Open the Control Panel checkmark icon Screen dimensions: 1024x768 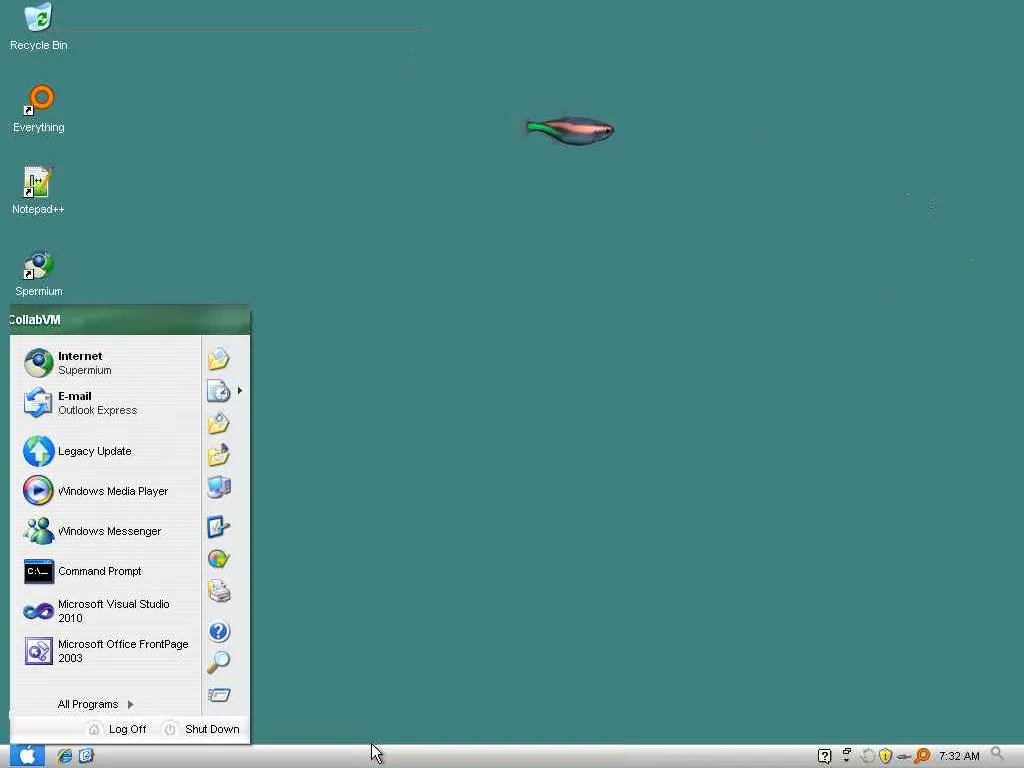coord(219,526)
